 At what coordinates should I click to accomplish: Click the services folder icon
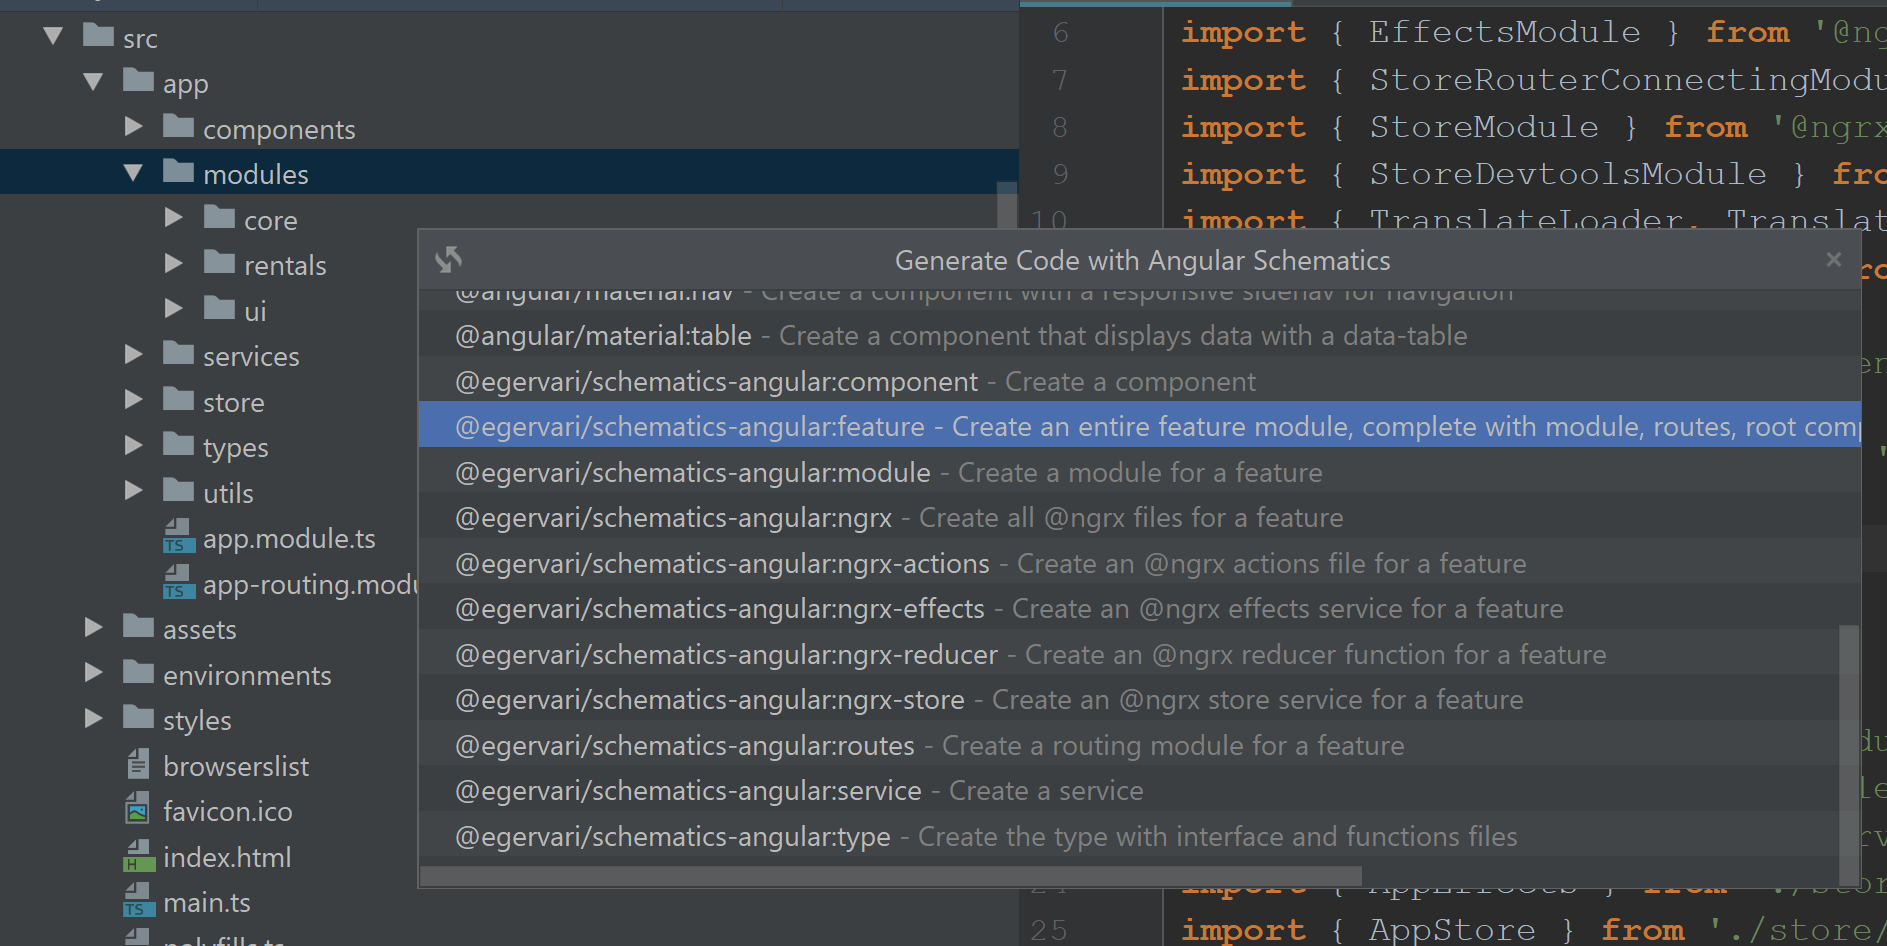(x=178, y=353)
